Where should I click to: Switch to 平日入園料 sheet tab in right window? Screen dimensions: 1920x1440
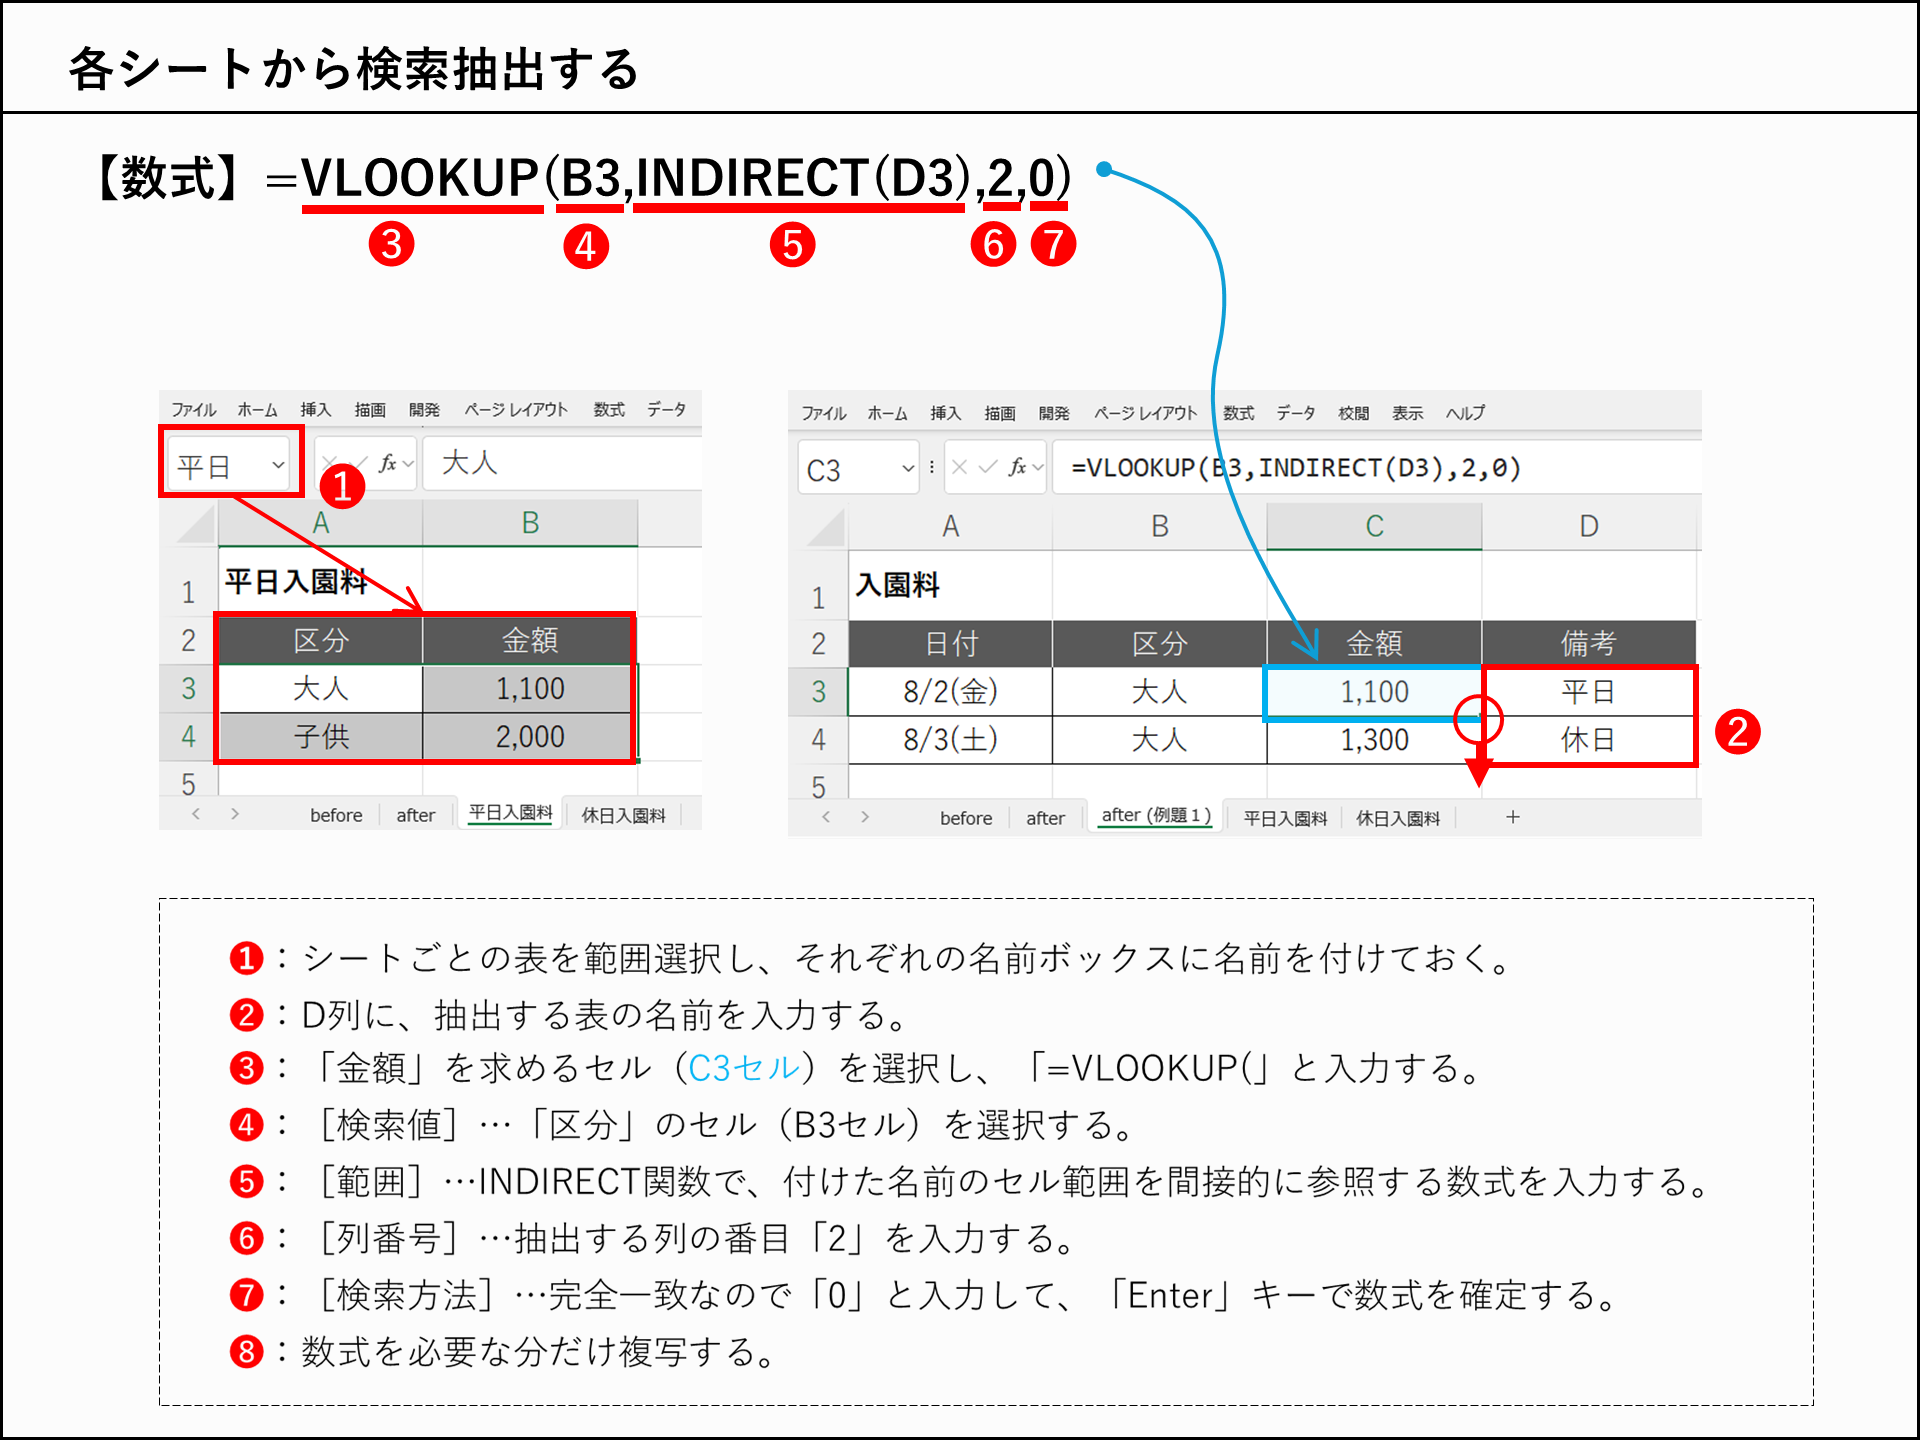[x=1285, y=818]
